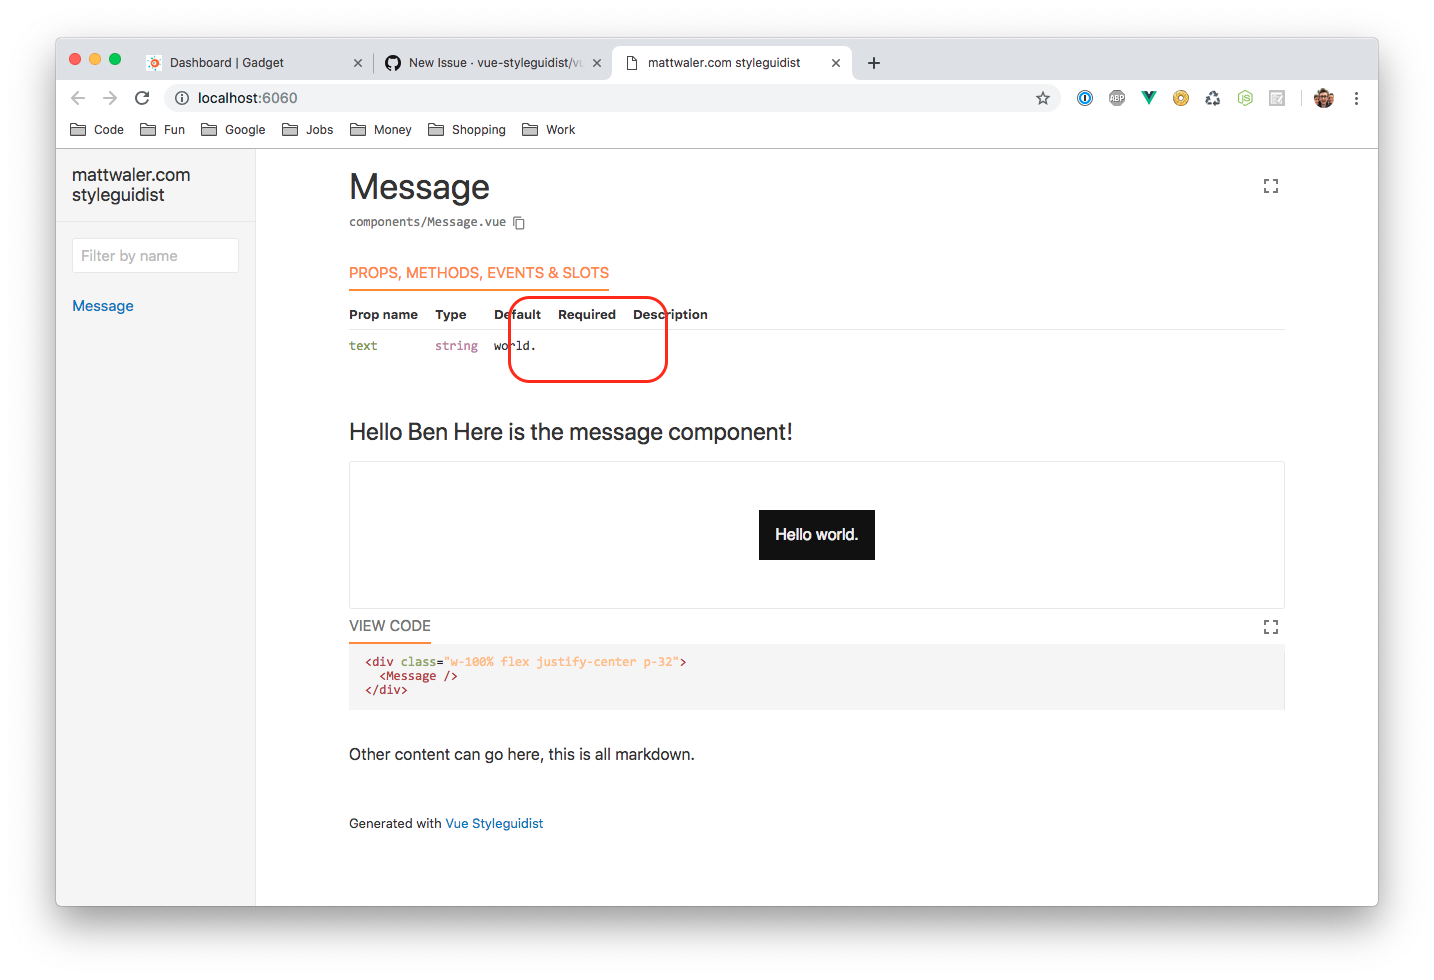Open the View Code example in fullscreen

click(x=1270, y=627)
